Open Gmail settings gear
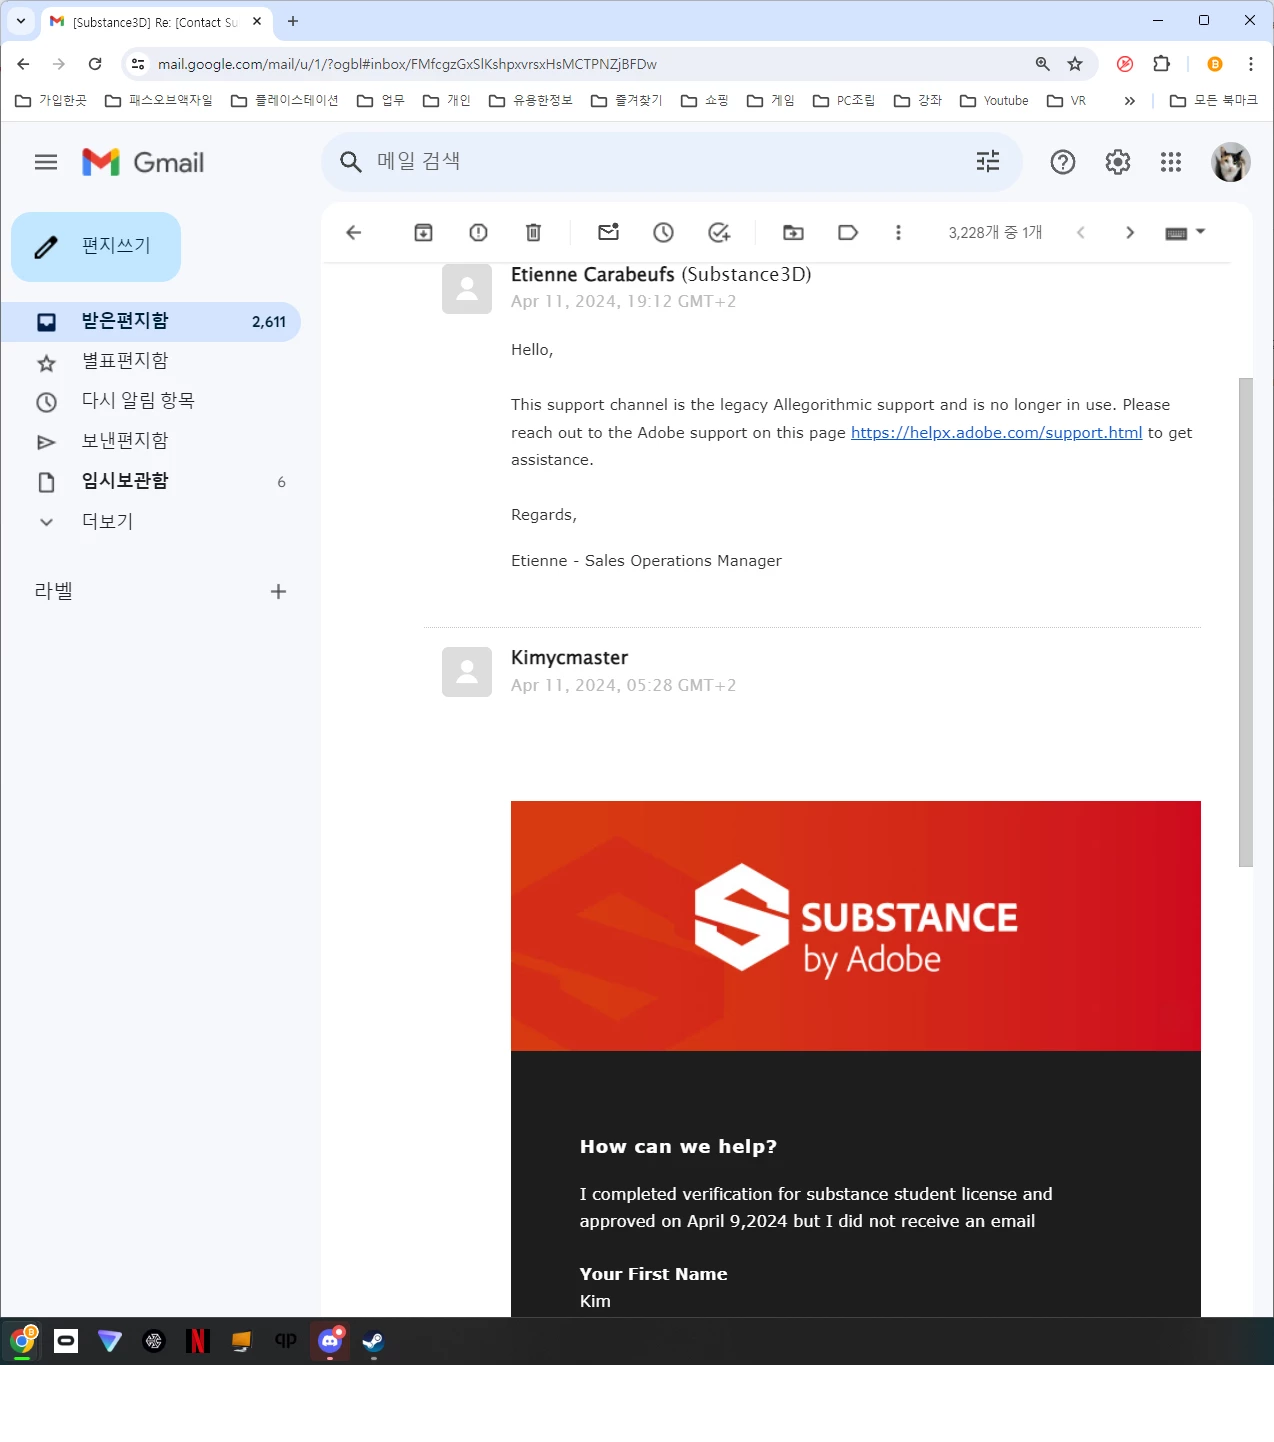 [x=1117, y=162]
